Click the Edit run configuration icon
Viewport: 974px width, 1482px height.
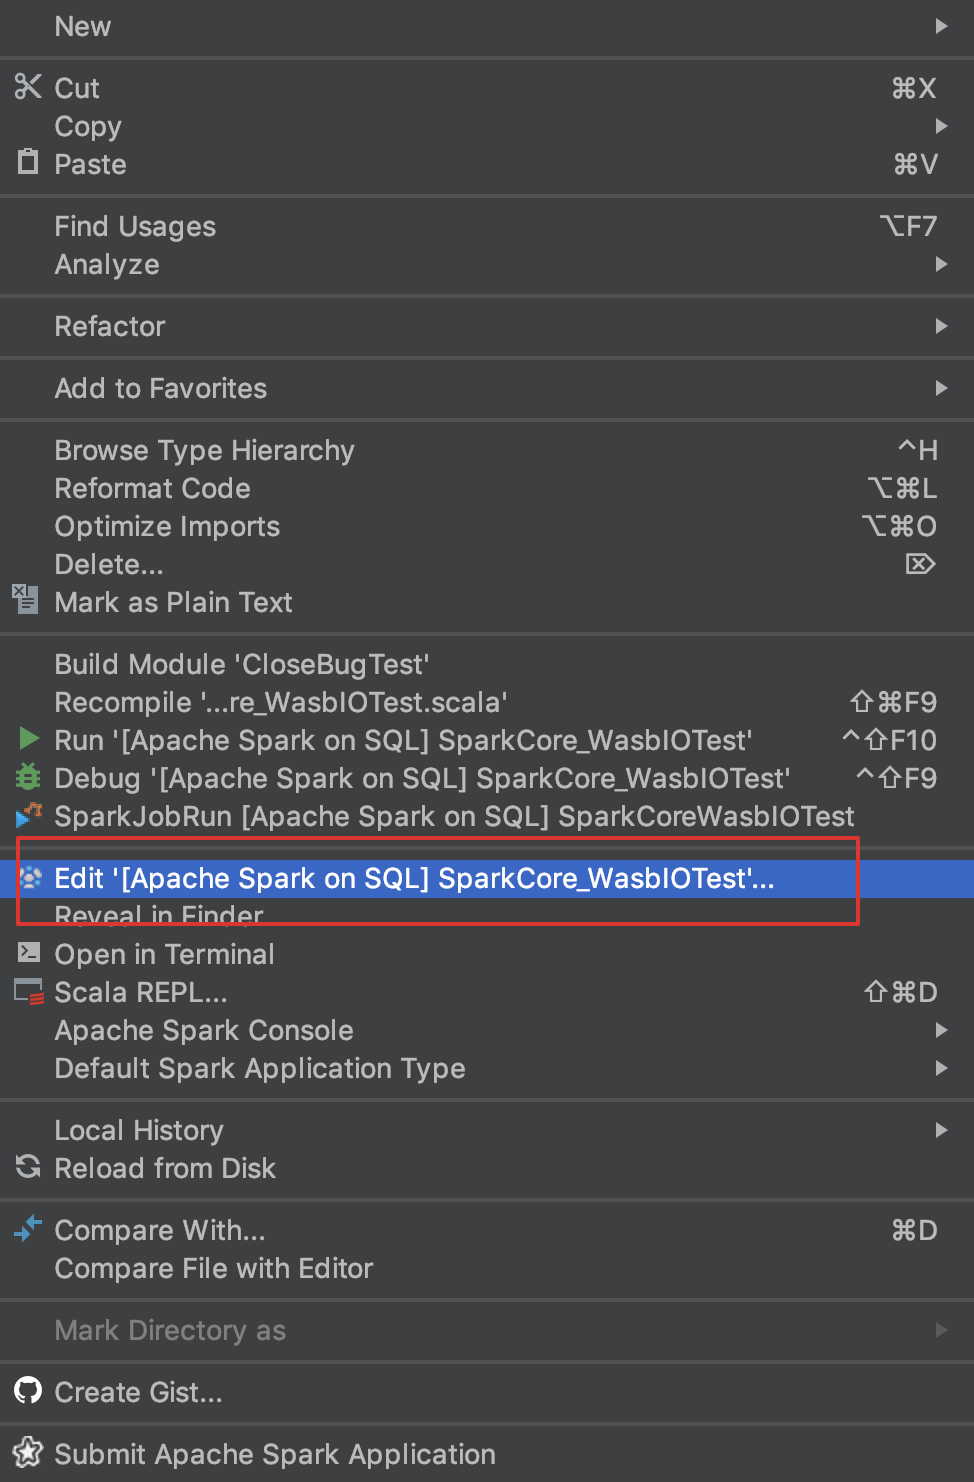[27, 878]
